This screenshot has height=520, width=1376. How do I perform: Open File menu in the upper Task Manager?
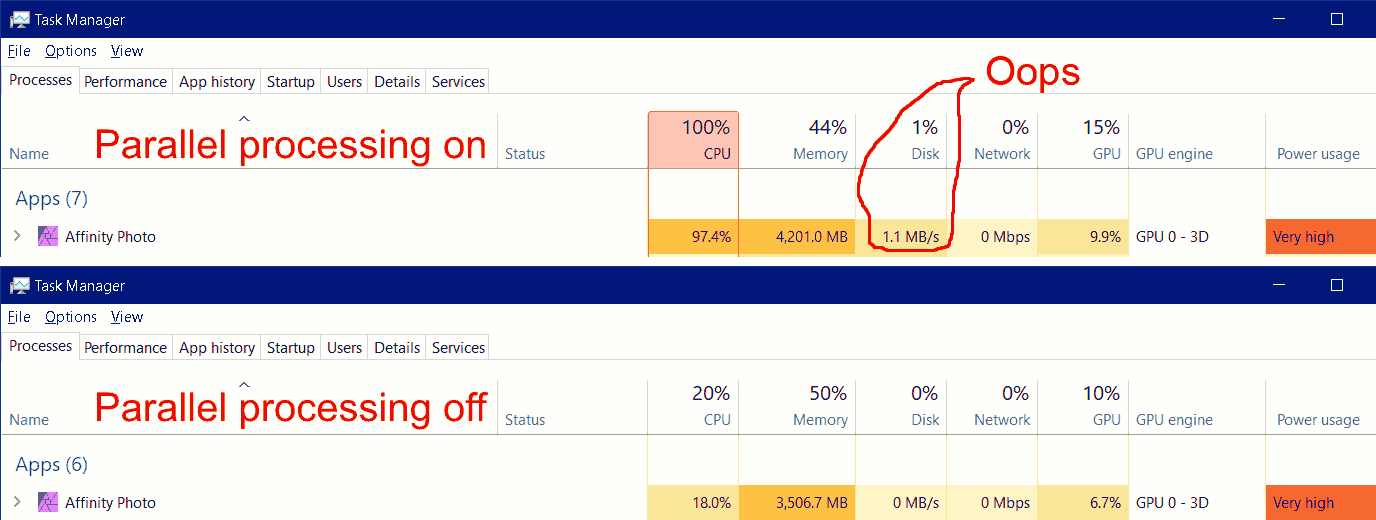(19, 51)
